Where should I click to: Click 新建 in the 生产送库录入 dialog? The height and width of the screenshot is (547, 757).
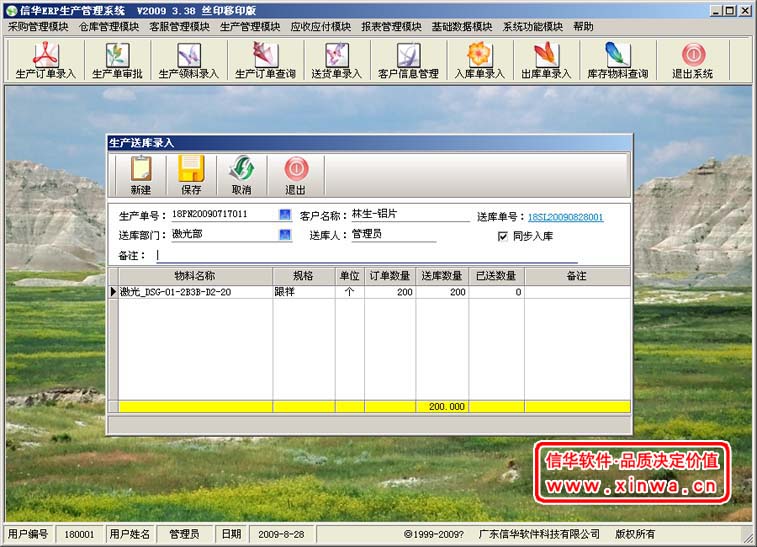(x=141, y=175)
